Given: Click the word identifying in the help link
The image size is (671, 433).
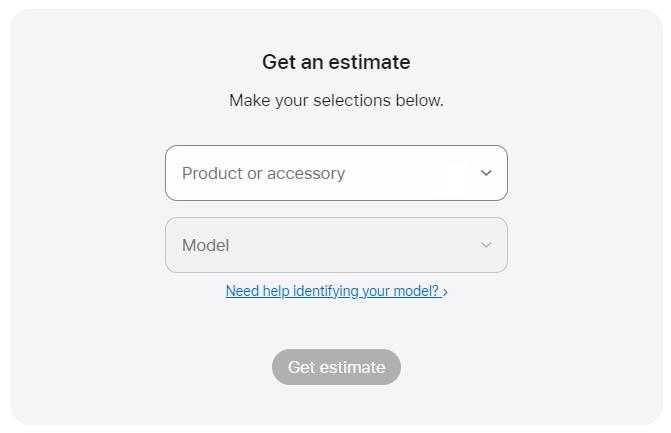Looking at the screenshot, I should click(x=325, y=291).
